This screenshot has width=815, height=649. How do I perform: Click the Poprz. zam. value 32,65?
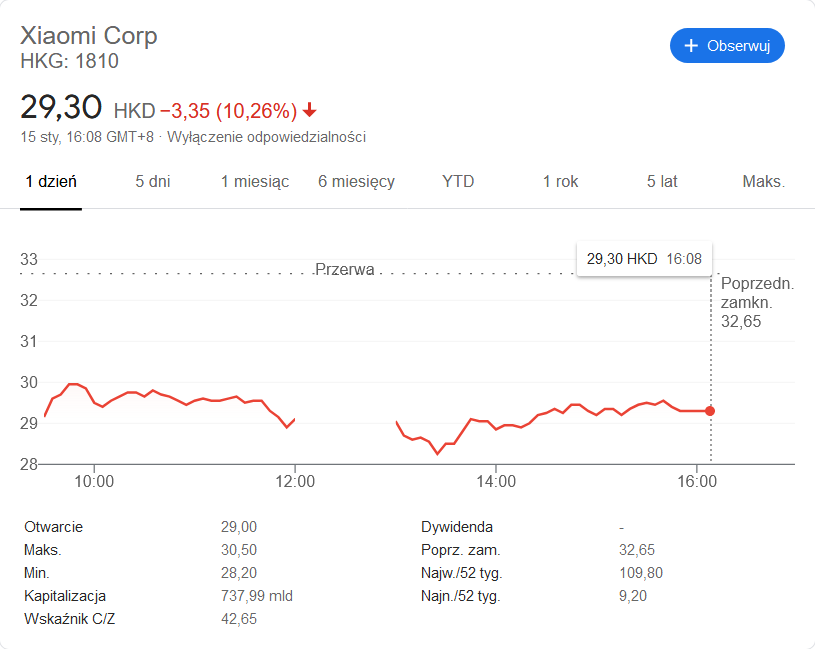click(x=637, y=550)
